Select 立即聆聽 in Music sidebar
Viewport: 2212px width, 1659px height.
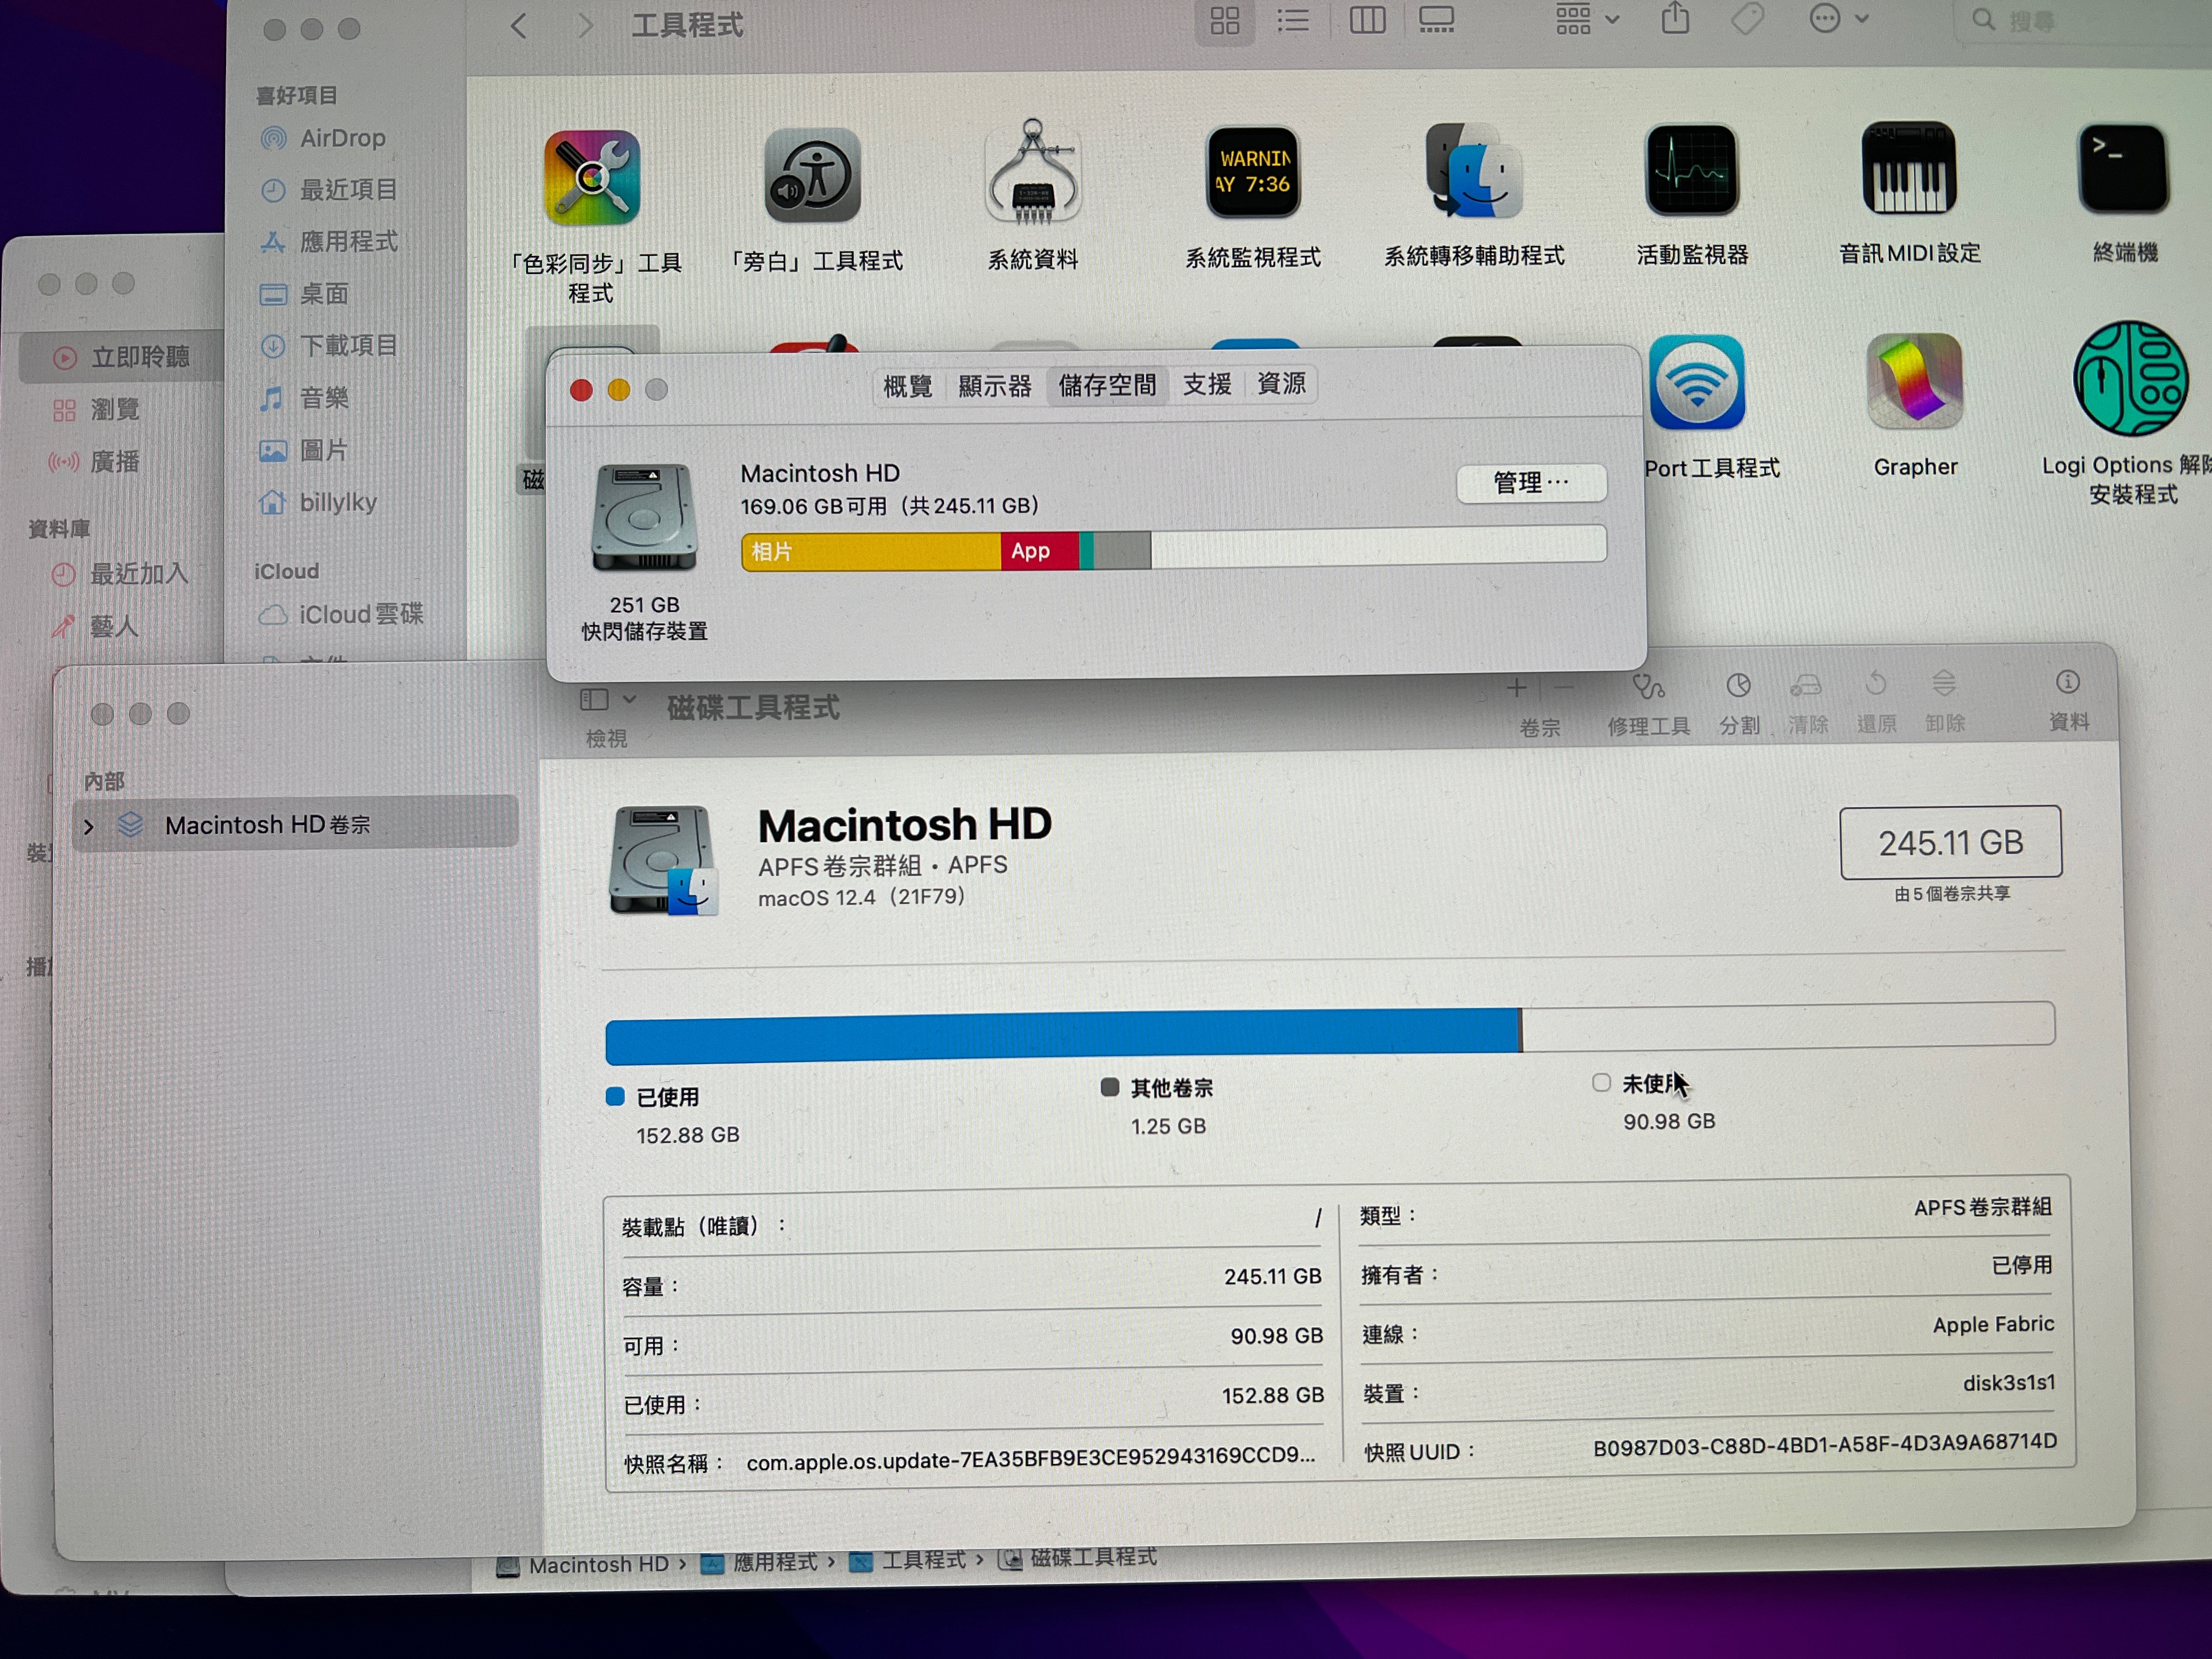click(121, 357)
